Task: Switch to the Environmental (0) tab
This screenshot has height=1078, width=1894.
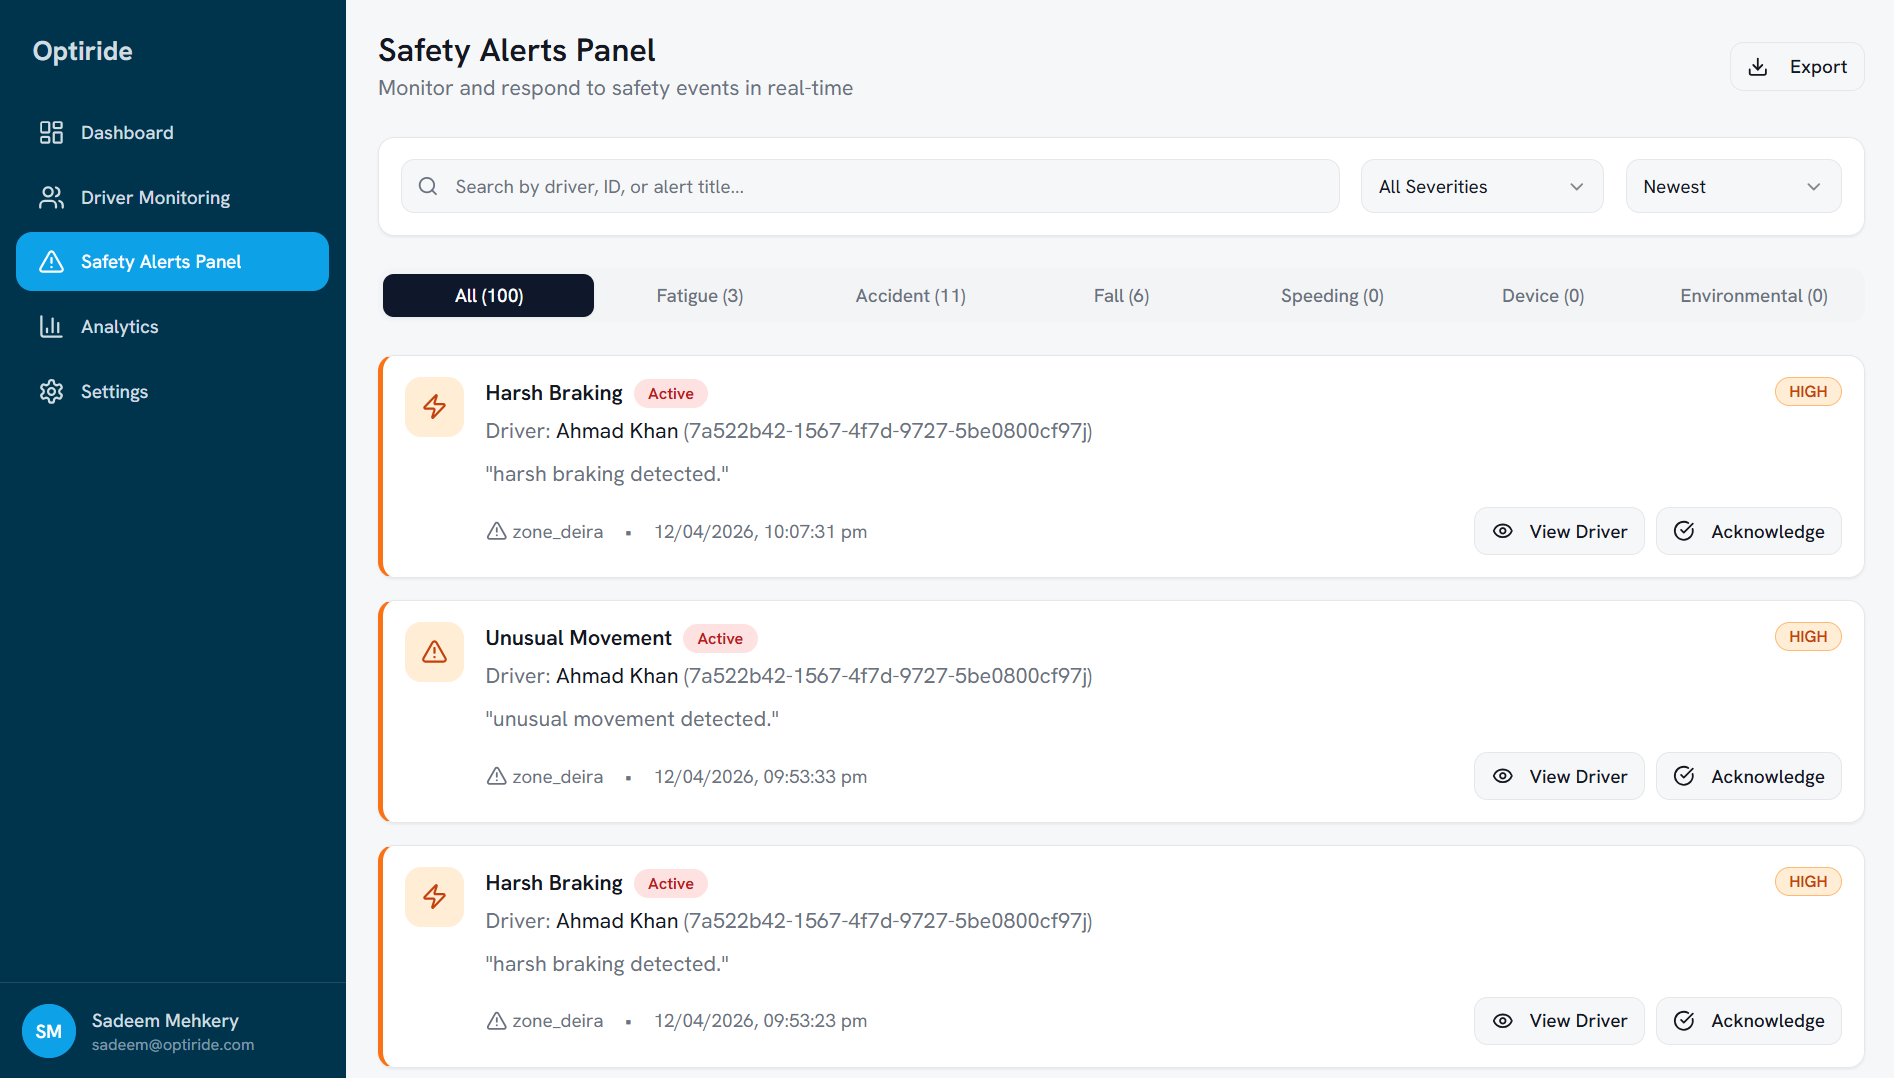Action: pyautogui.click(x=1754, y=295)
